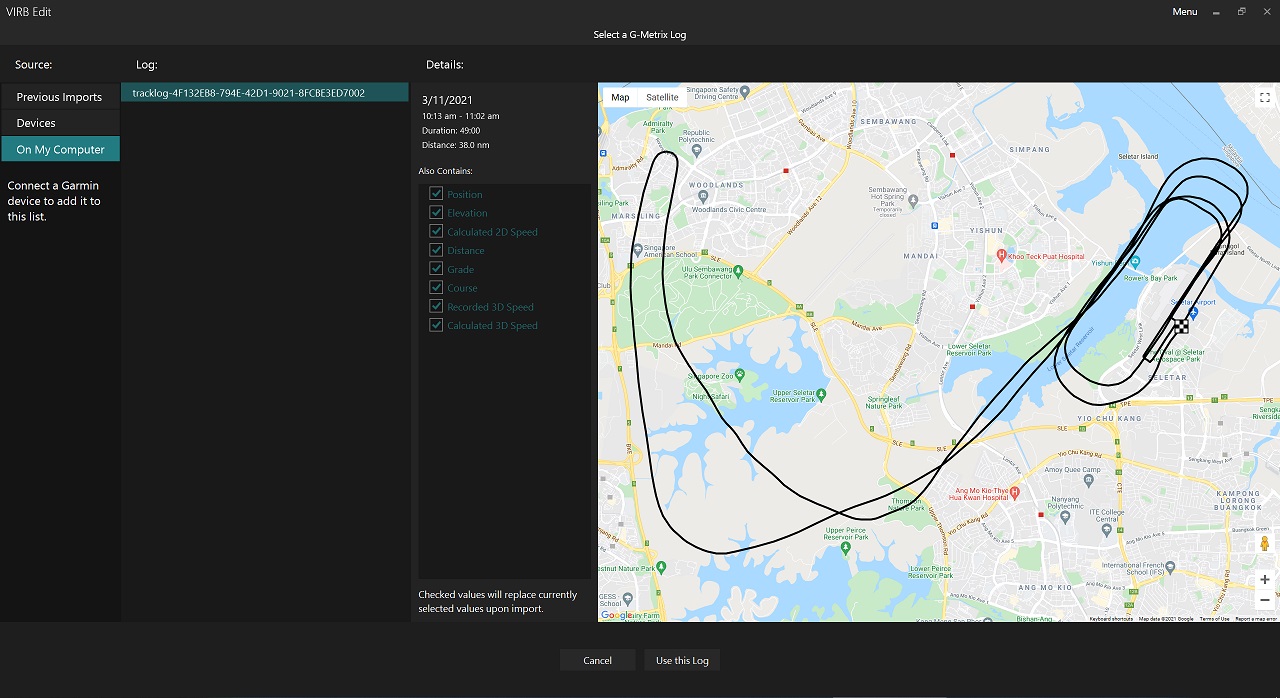
Task: Click the Google logo on map
Action: point(616,615)
